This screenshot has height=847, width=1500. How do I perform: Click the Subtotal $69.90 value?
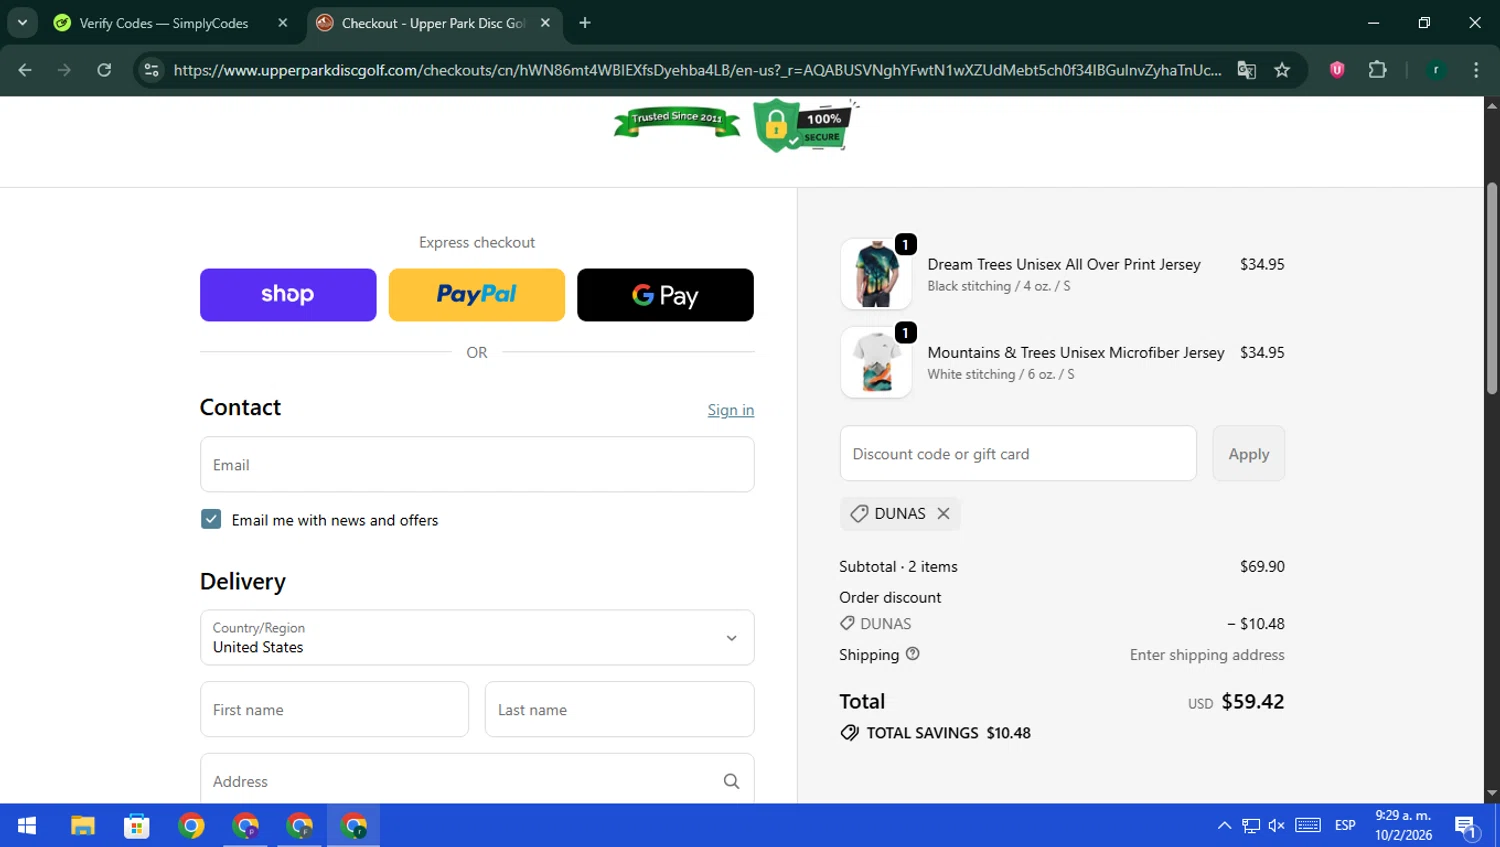pyautogui.click(x=1262, y=566)
